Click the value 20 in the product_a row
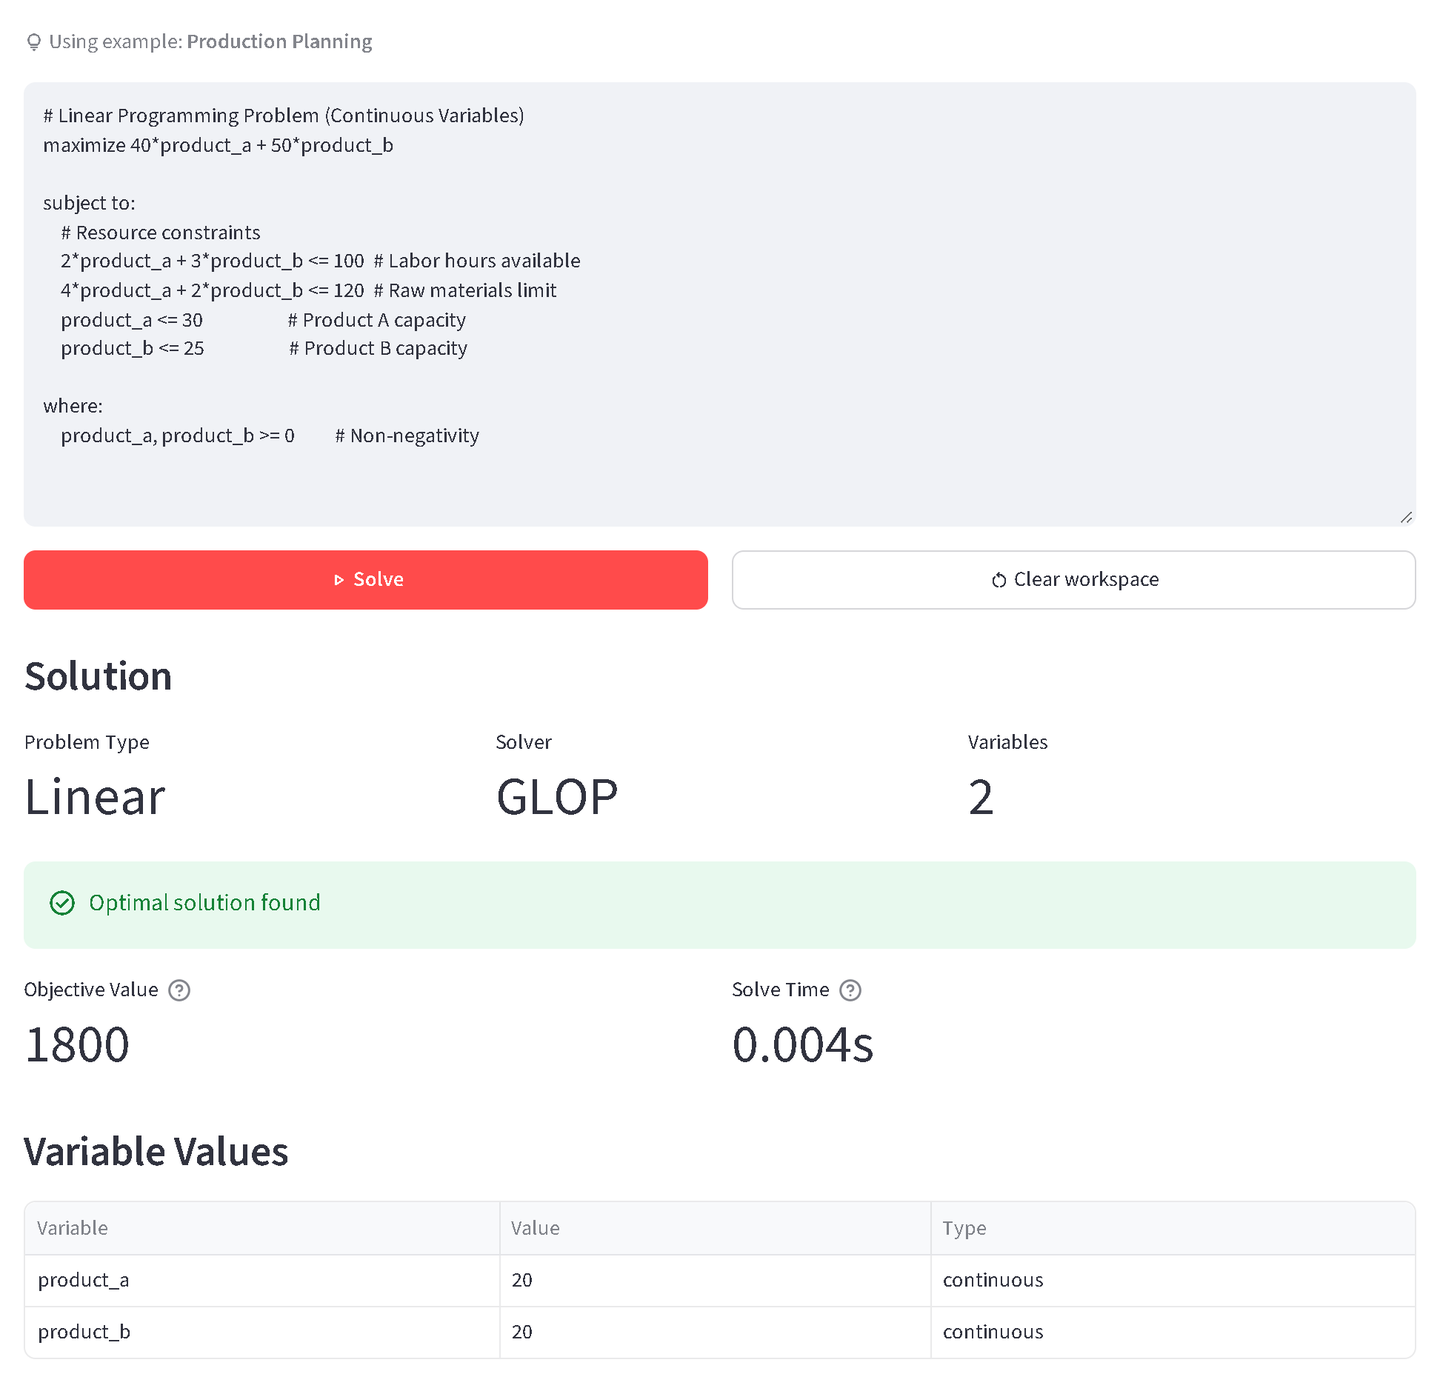Screen dimensions: 1440x1394 pyautogui.click(x=715, y=1281)
